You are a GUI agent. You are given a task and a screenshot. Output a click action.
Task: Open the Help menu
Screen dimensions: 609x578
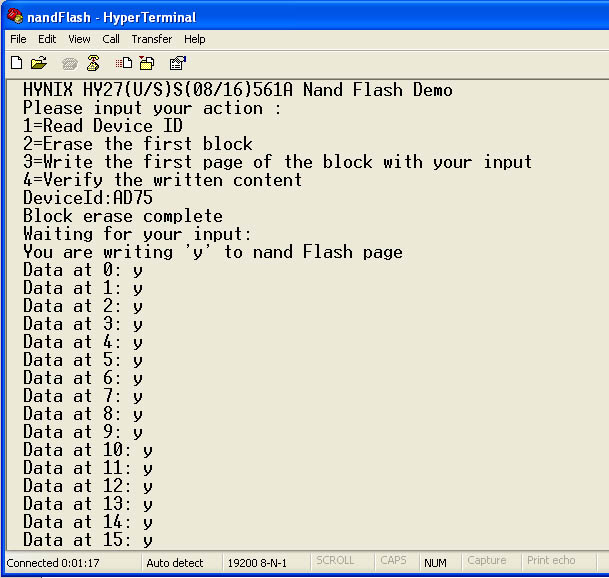pos(195,39)
